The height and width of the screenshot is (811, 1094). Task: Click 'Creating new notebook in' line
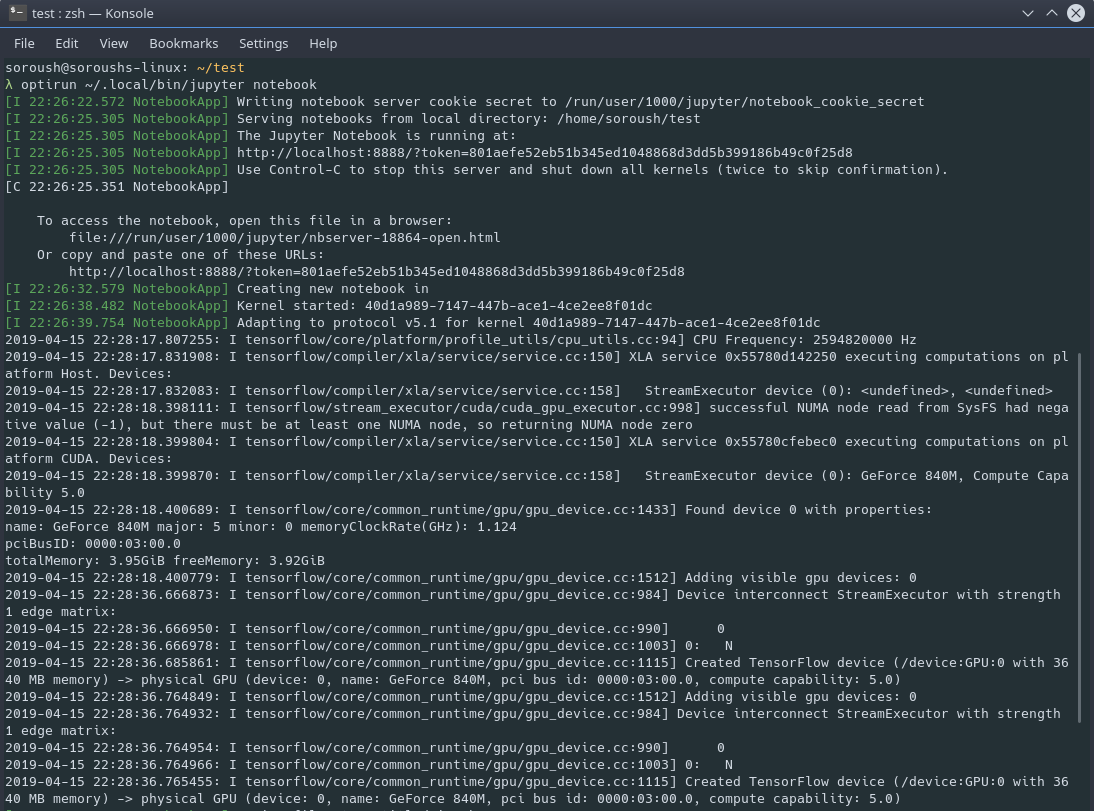(216, 288)
